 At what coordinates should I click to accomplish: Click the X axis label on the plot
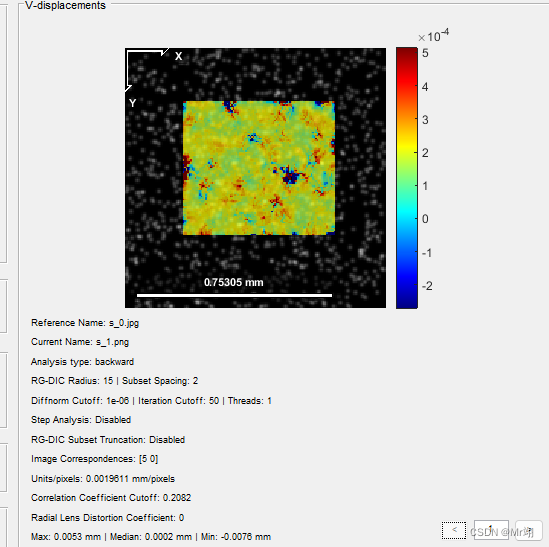point(179,56)
